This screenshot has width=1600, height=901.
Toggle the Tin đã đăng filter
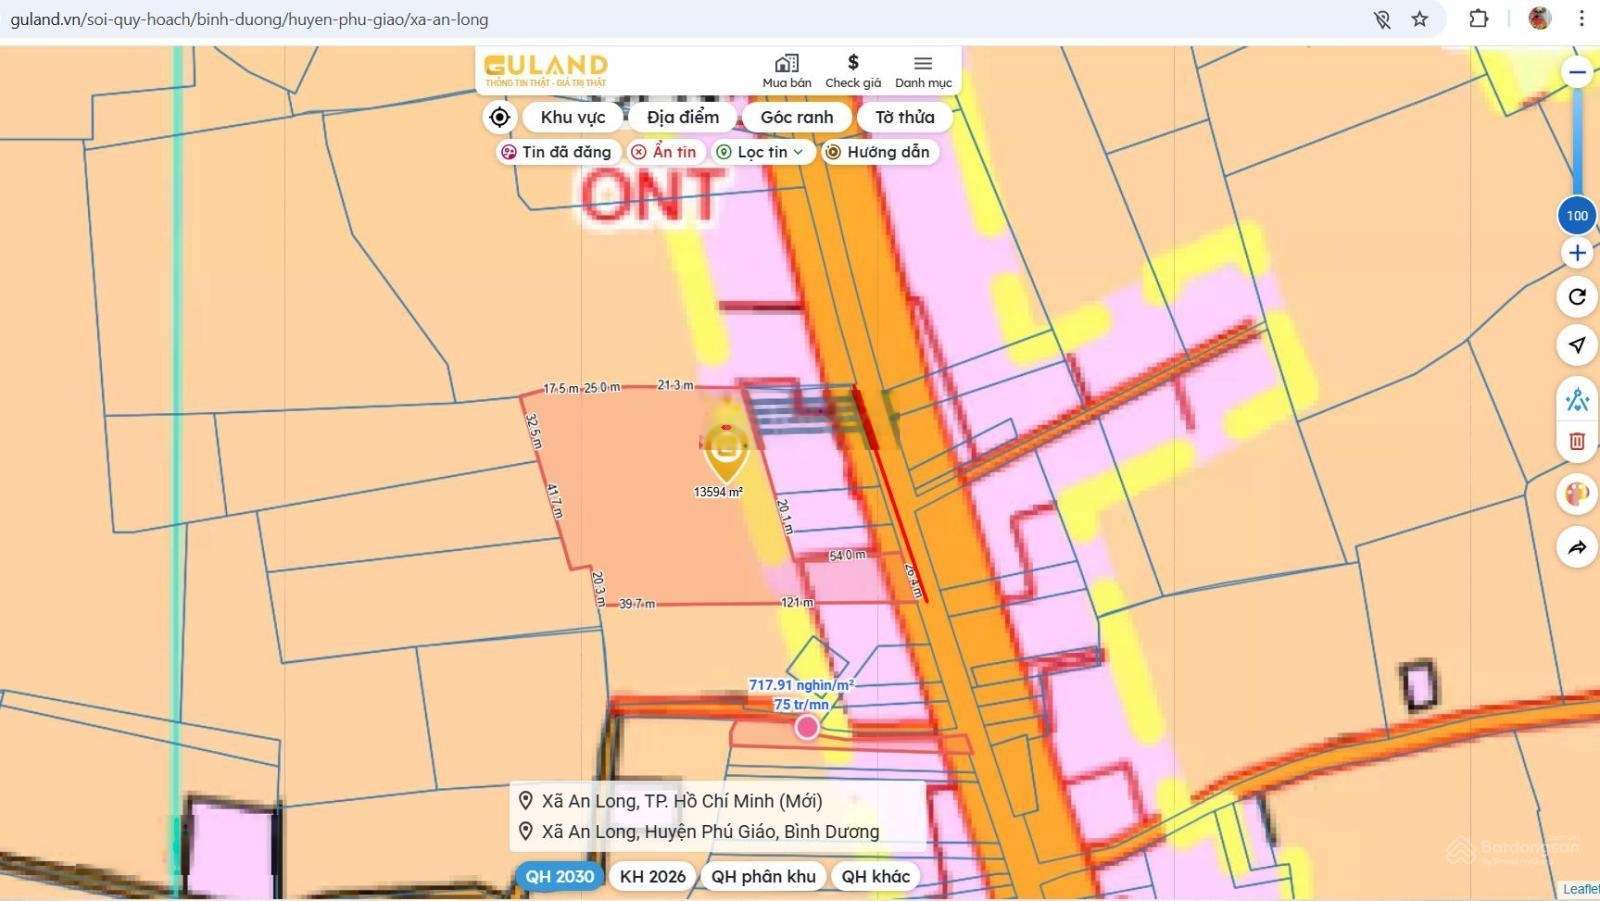point(555,152)
